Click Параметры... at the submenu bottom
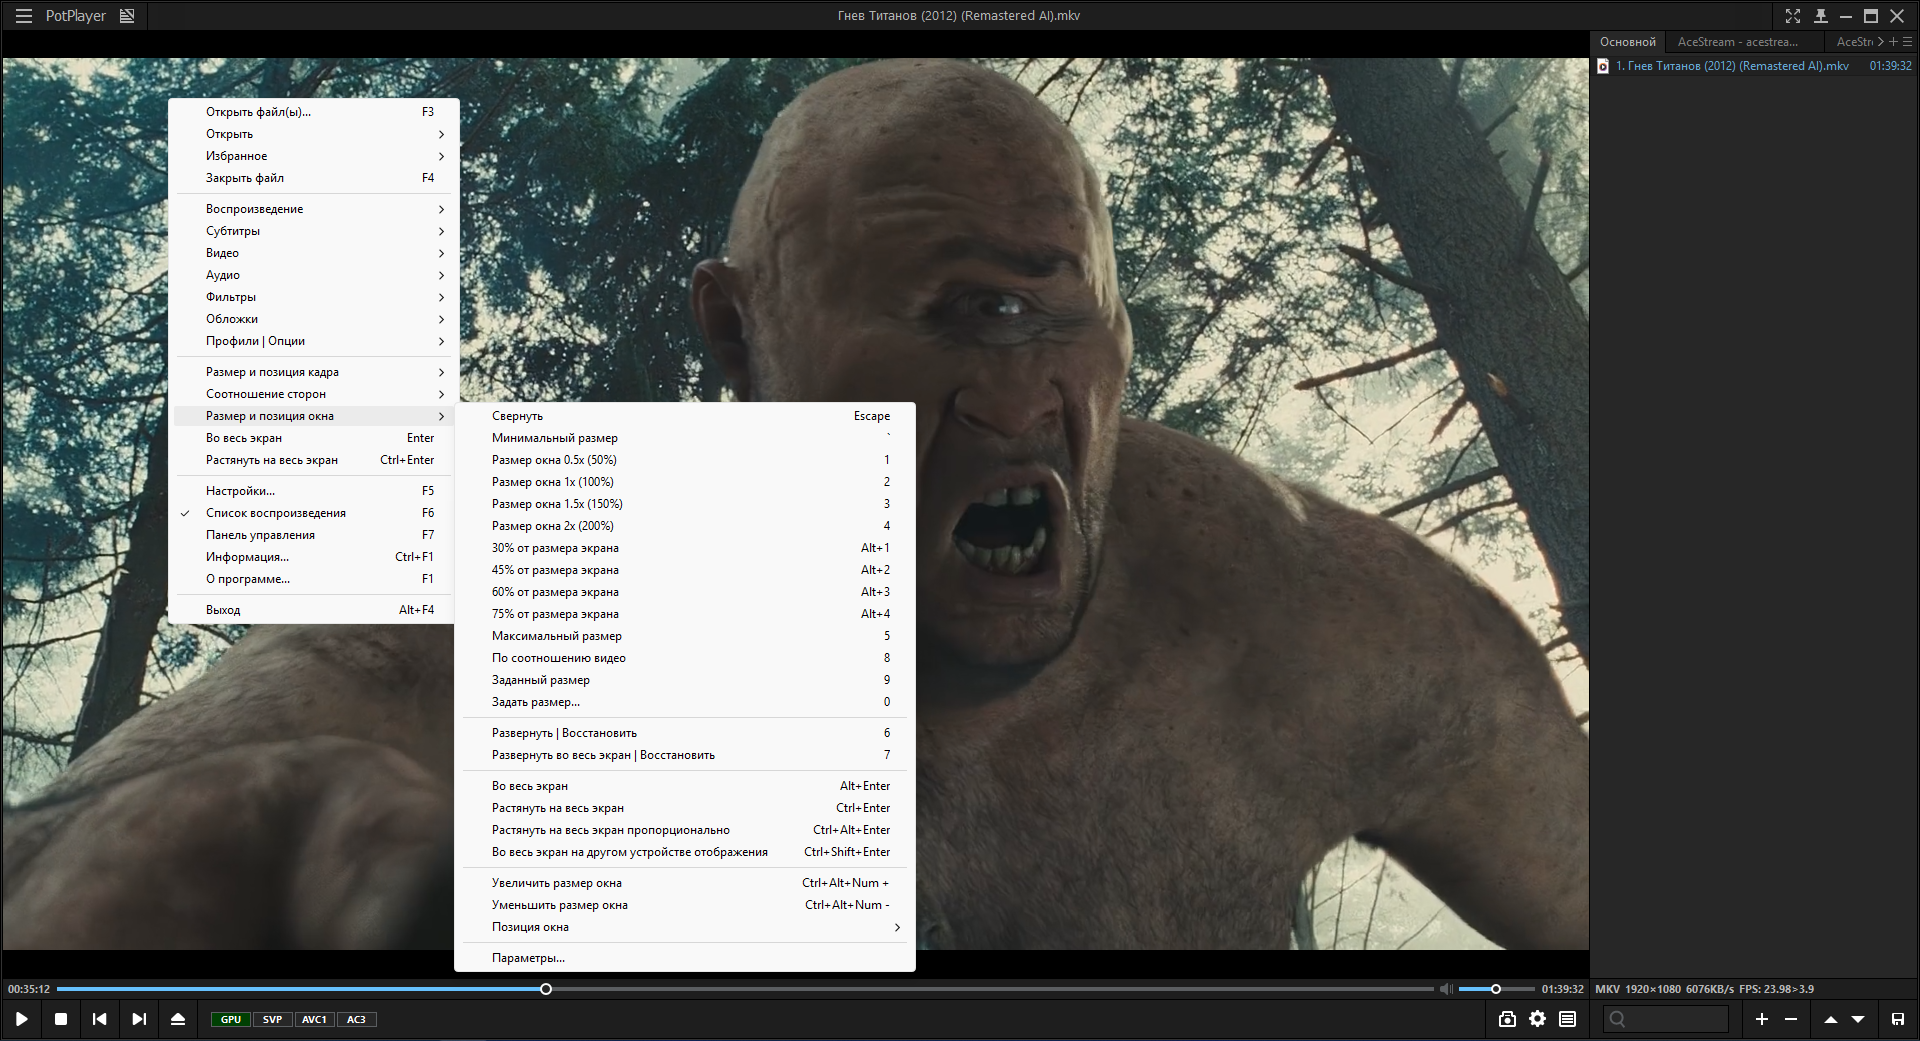Screen dimensions: 1920x1041 pyautogui.click(x=528, y=958)
